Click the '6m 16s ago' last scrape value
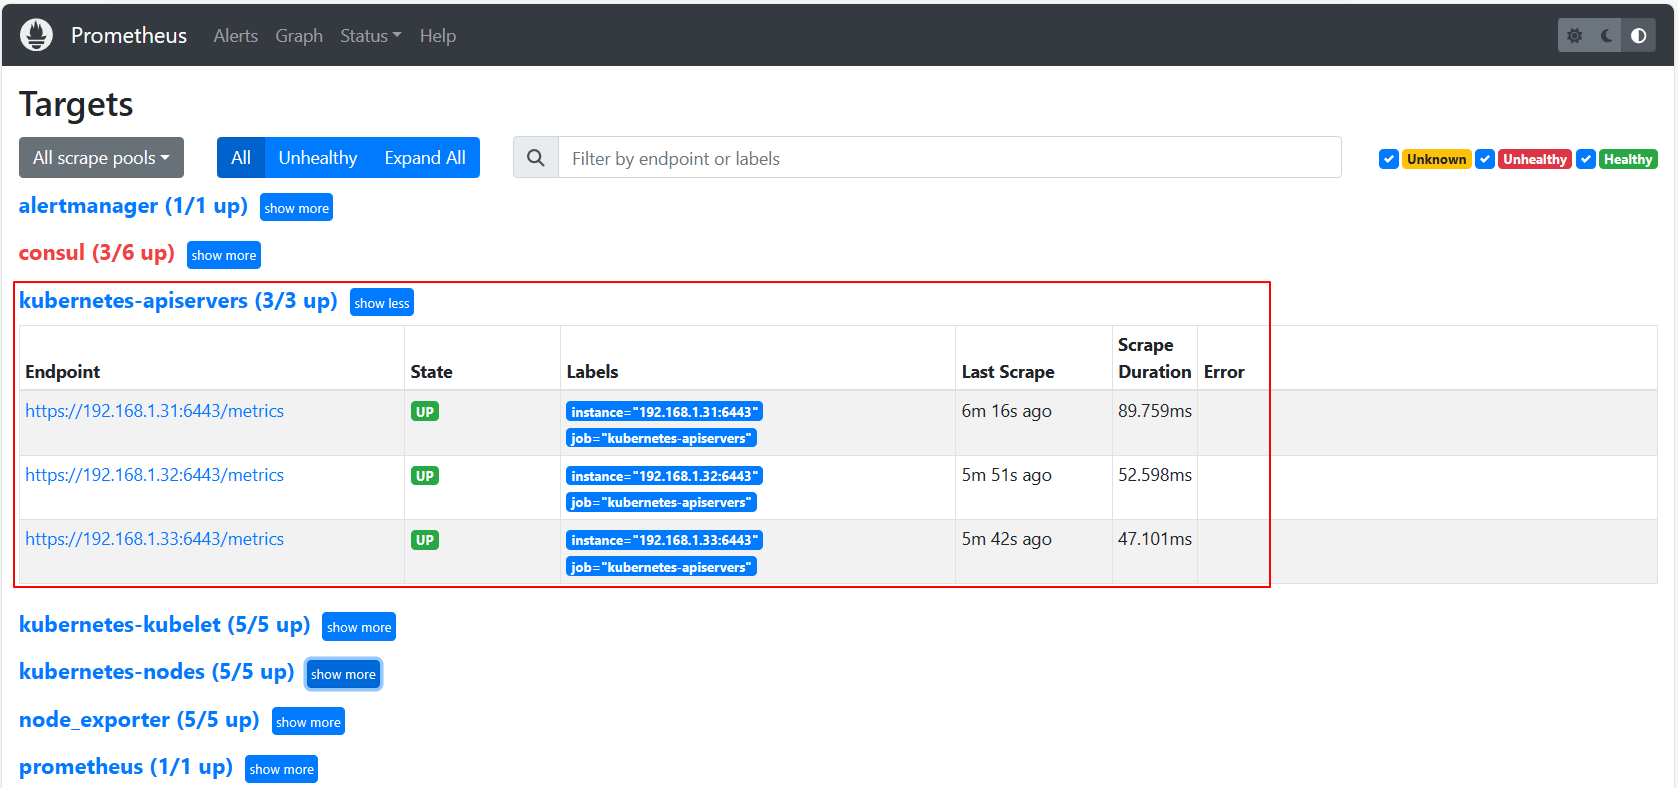 point(1007,411)
